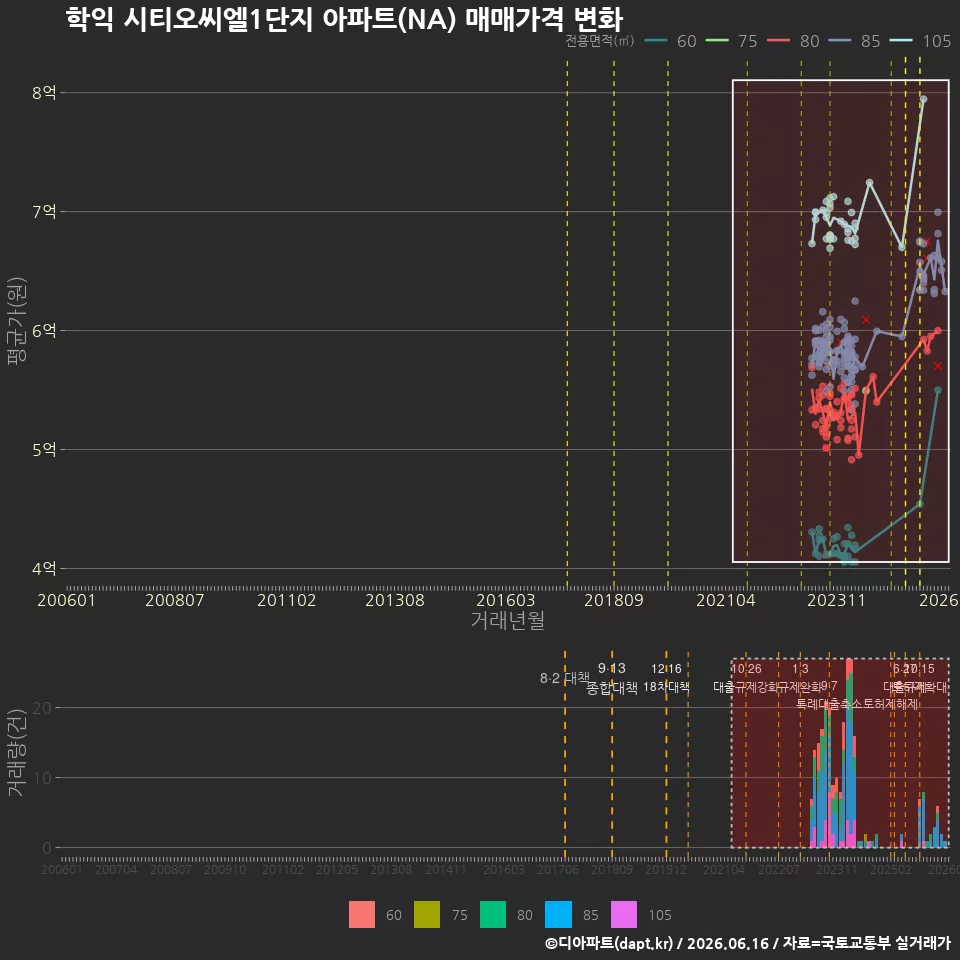
Task: Click the 7억 price axis label
Action: [44, 212]
